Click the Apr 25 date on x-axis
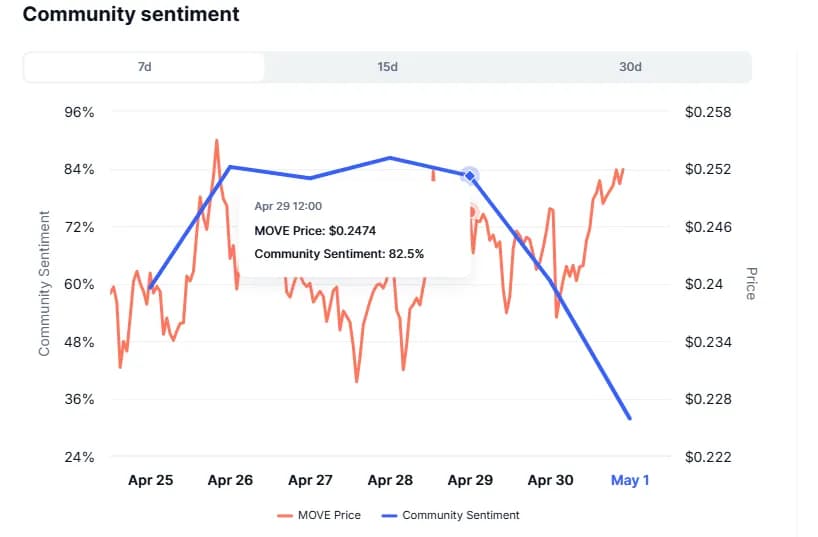The width and height of the screenshot is (818, 537). (150, 480)
